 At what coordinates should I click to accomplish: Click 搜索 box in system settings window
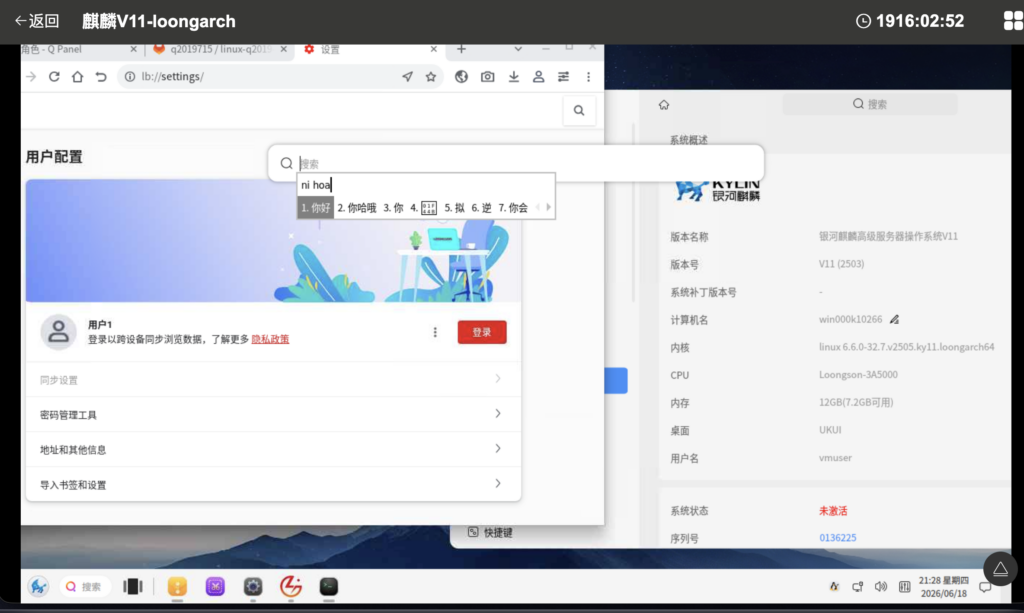click(870, 104)
